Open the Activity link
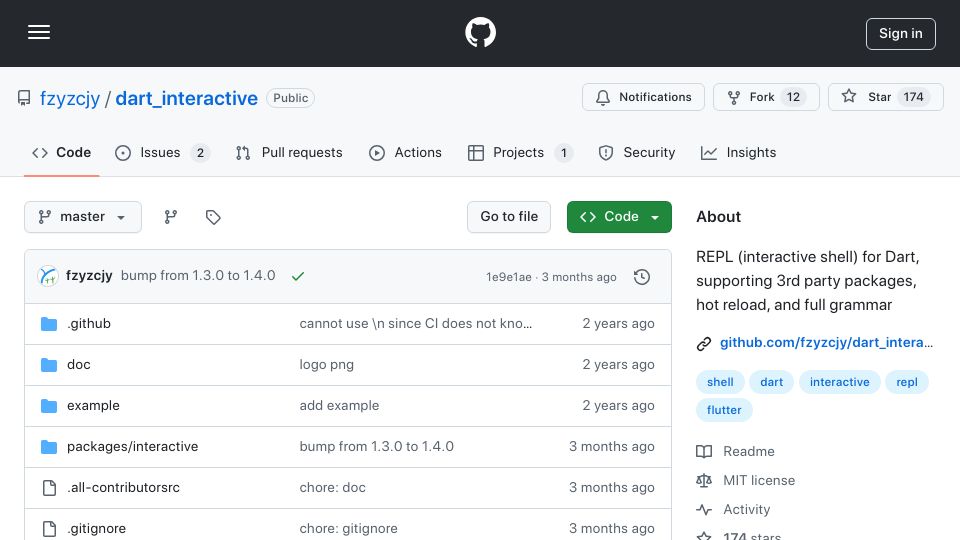 pos(733,509)
